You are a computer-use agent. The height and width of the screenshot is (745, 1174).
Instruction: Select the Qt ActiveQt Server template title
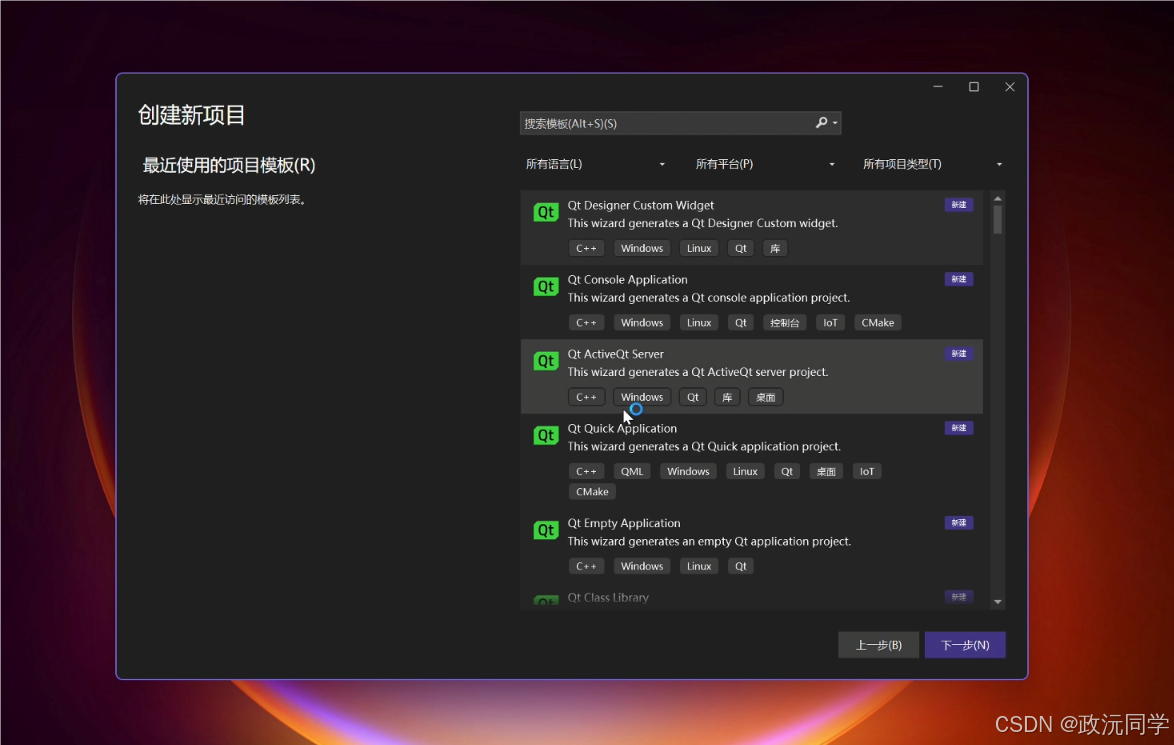click(615, 353)
